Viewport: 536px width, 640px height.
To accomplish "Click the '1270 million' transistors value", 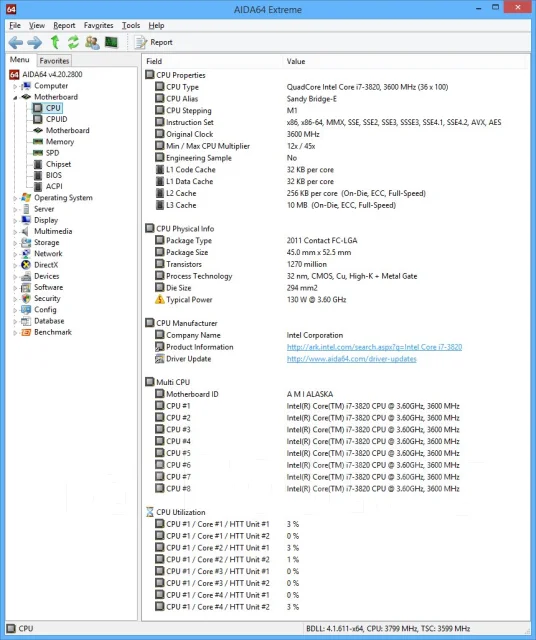I will pyautogui.click(x=307, y=264).
